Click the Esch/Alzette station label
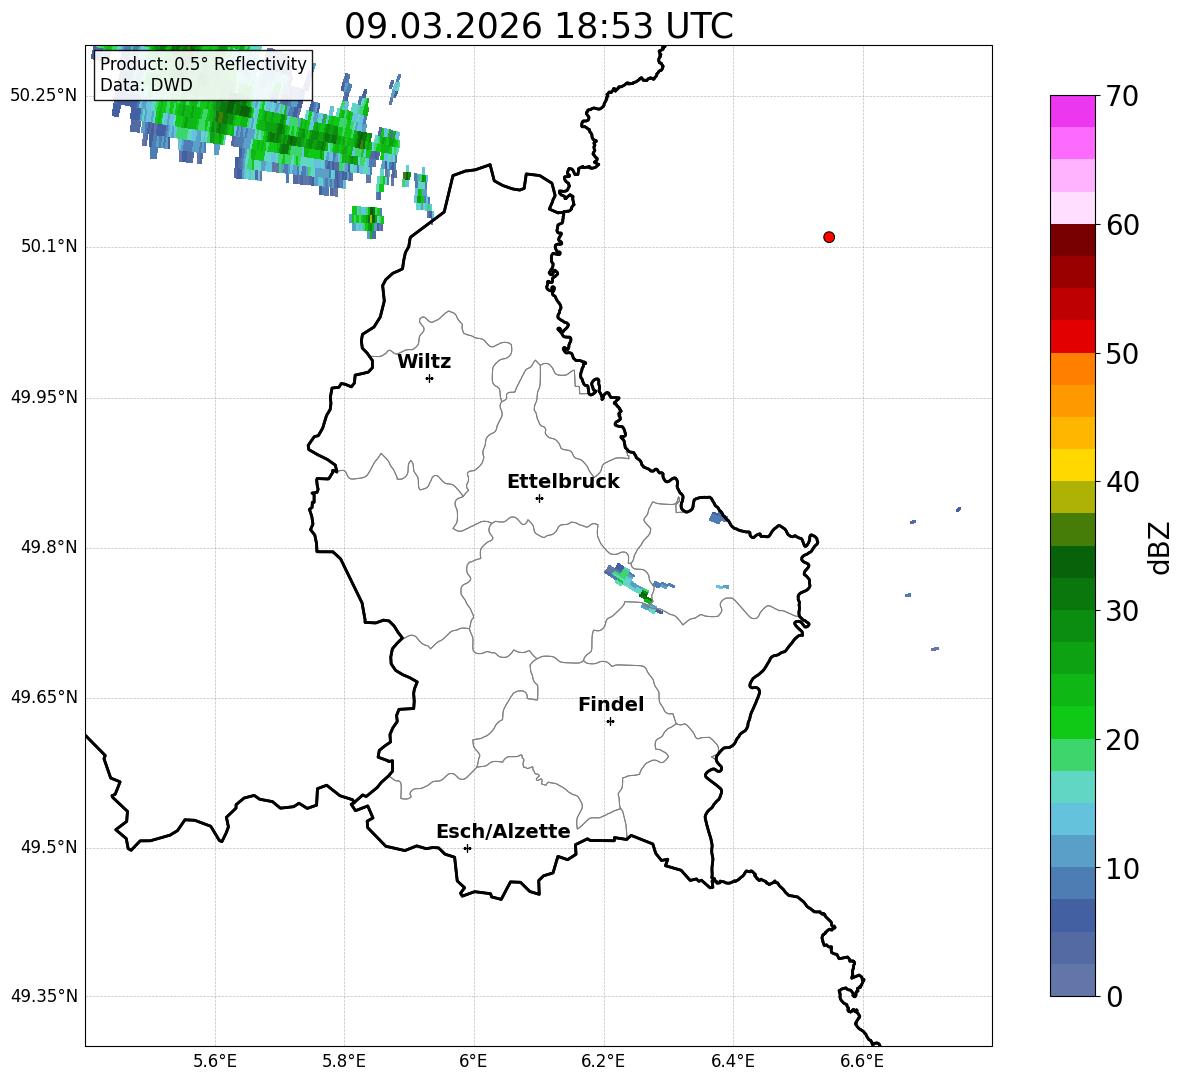 (503, 831)
